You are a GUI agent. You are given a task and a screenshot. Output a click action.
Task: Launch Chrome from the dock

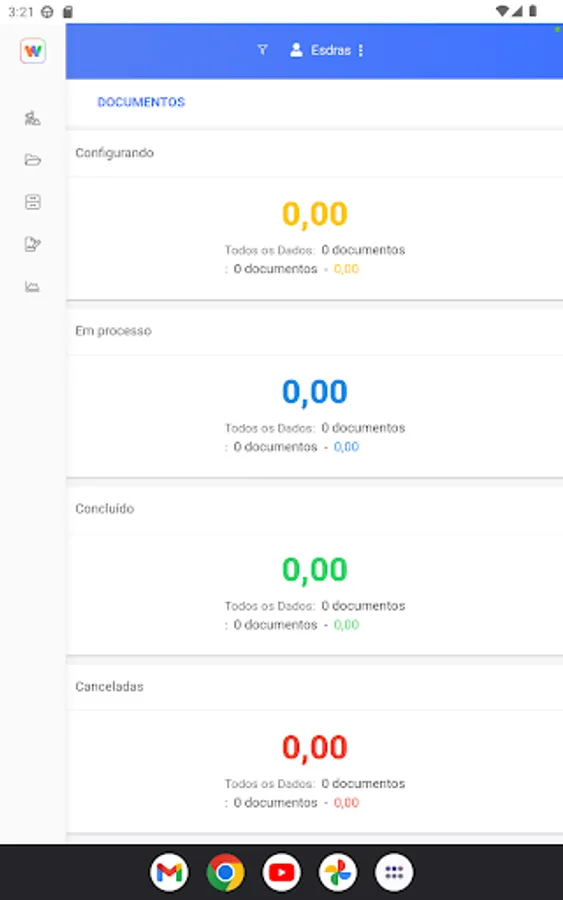[x=225, y=872]
